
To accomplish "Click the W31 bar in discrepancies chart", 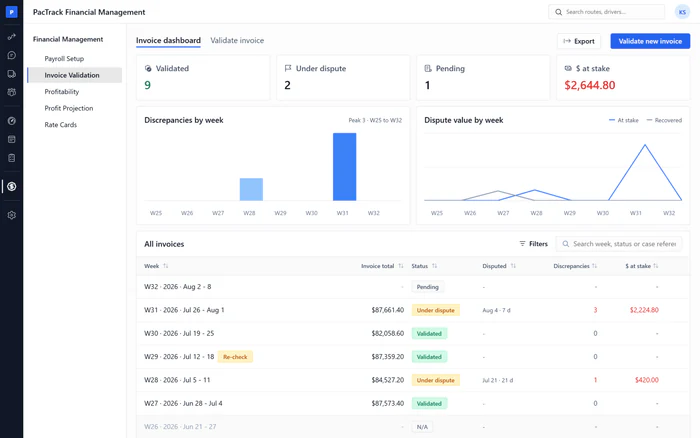I will (x=344, y=167).
